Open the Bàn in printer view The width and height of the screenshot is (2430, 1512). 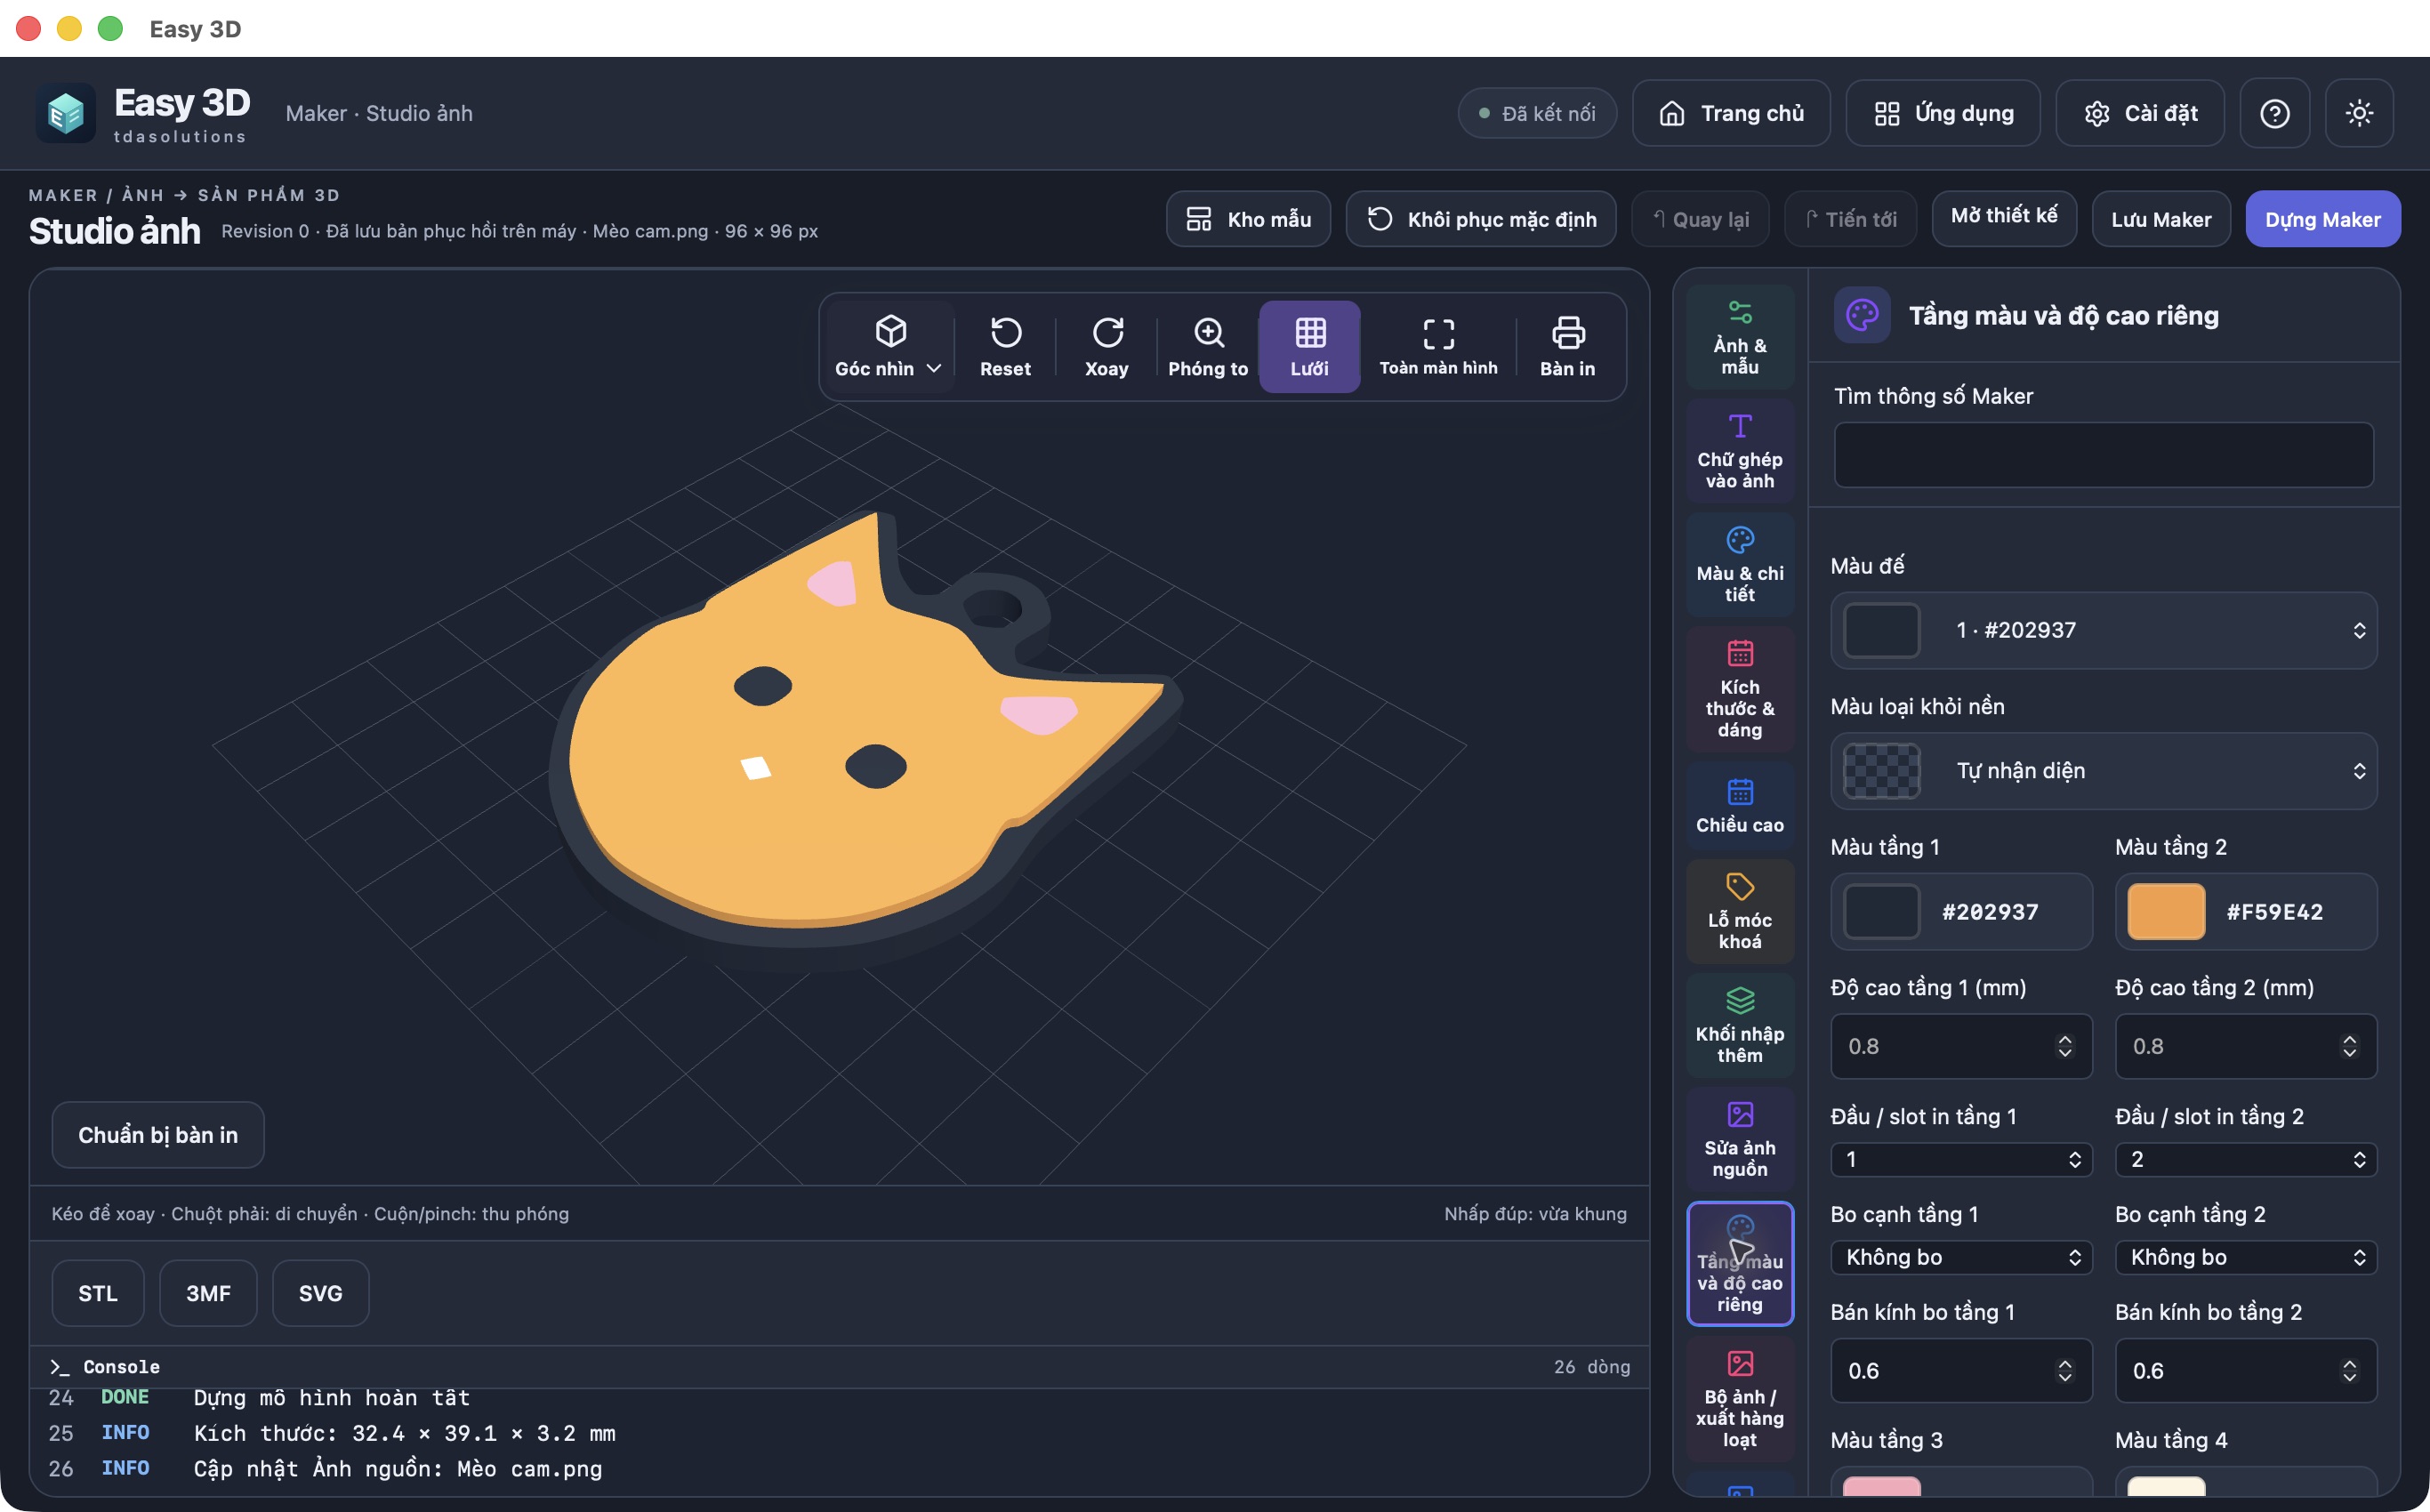point(1567,346)
